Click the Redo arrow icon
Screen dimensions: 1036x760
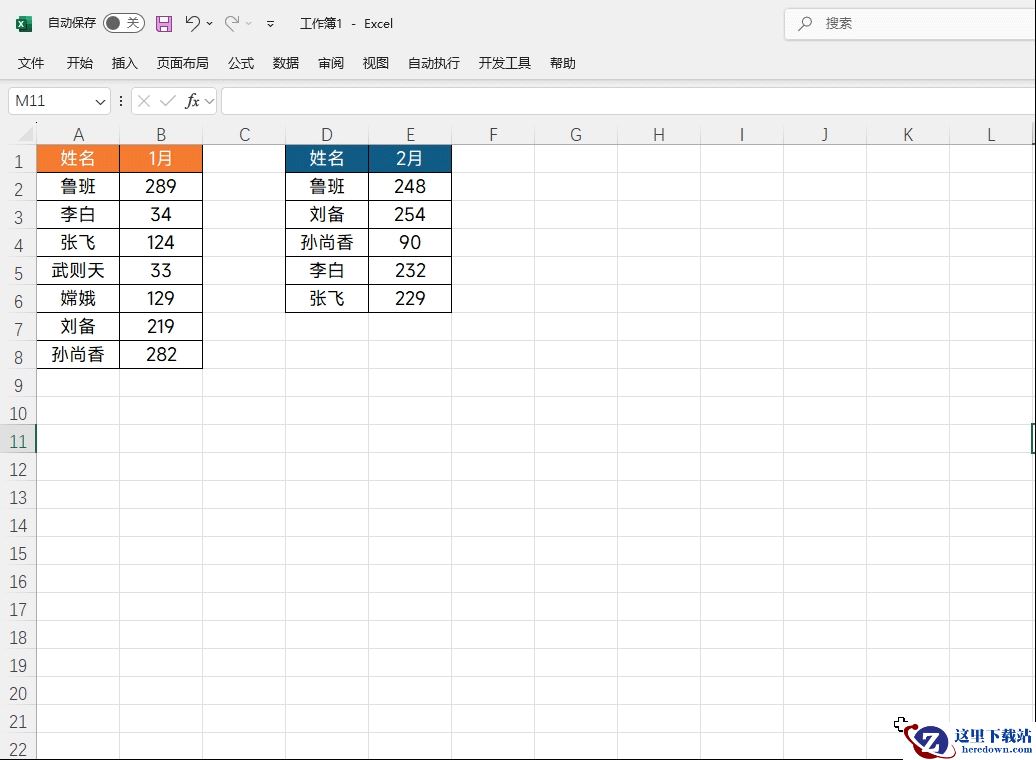[x=231, y=23]
